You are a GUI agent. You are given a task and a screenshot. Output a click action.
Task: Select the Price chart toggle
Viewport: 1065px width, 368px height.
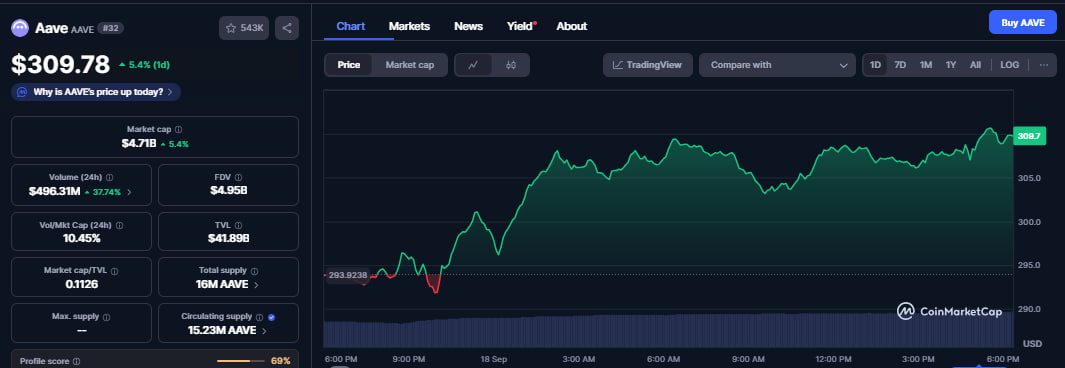349,65
